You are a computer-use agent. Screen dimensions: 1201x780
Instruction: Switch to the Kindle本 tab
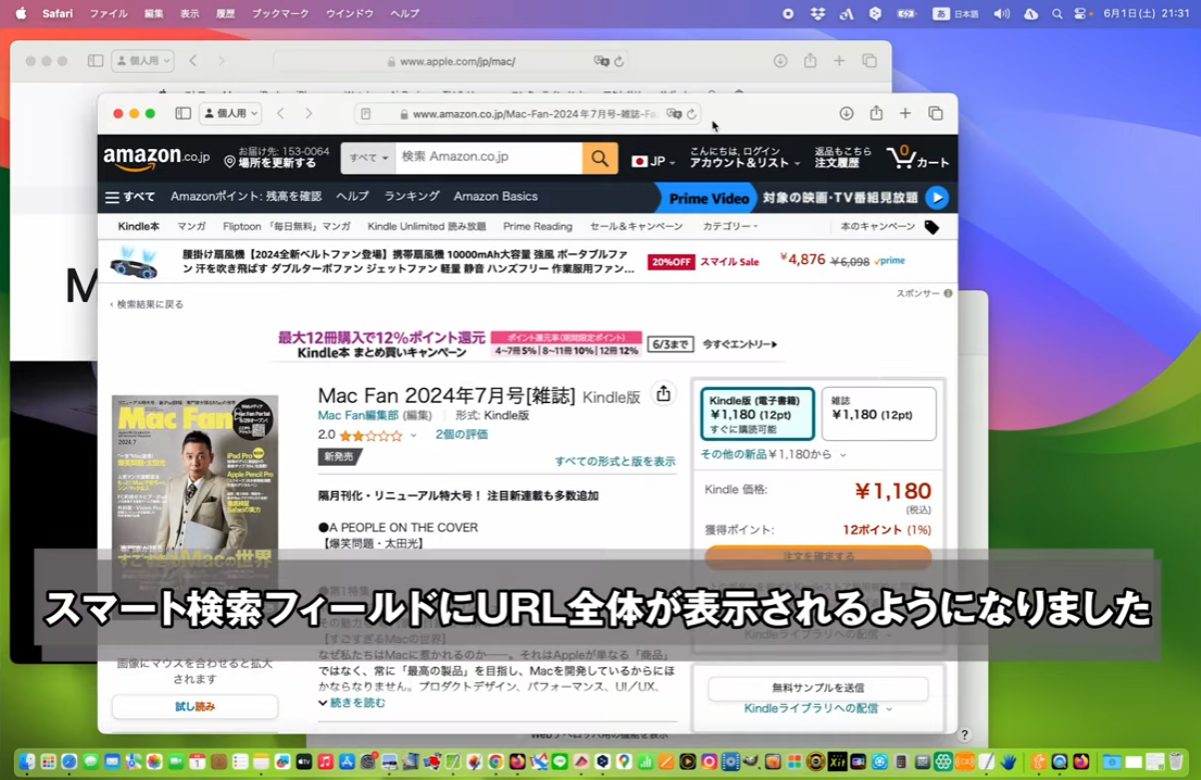138,227
